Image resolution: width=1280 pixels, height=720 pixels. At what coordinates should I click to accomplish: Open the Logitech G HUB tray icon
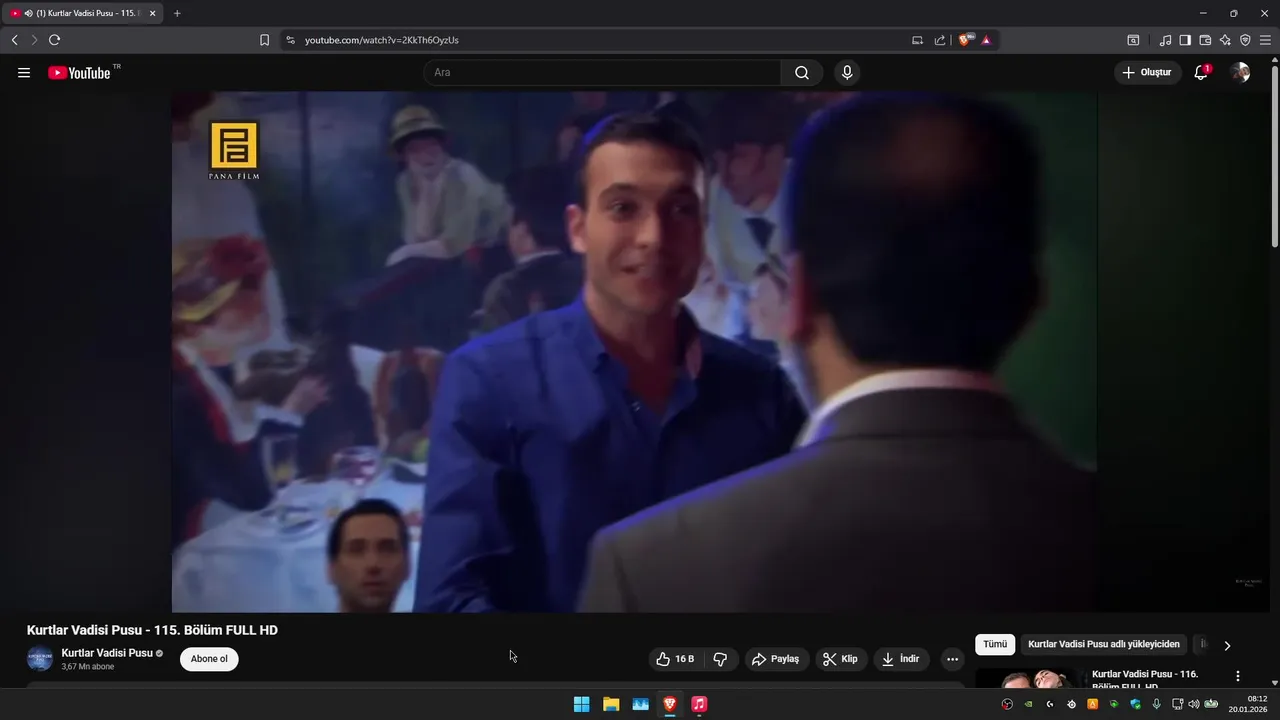pyautogui.click(x=1050, y=704)
